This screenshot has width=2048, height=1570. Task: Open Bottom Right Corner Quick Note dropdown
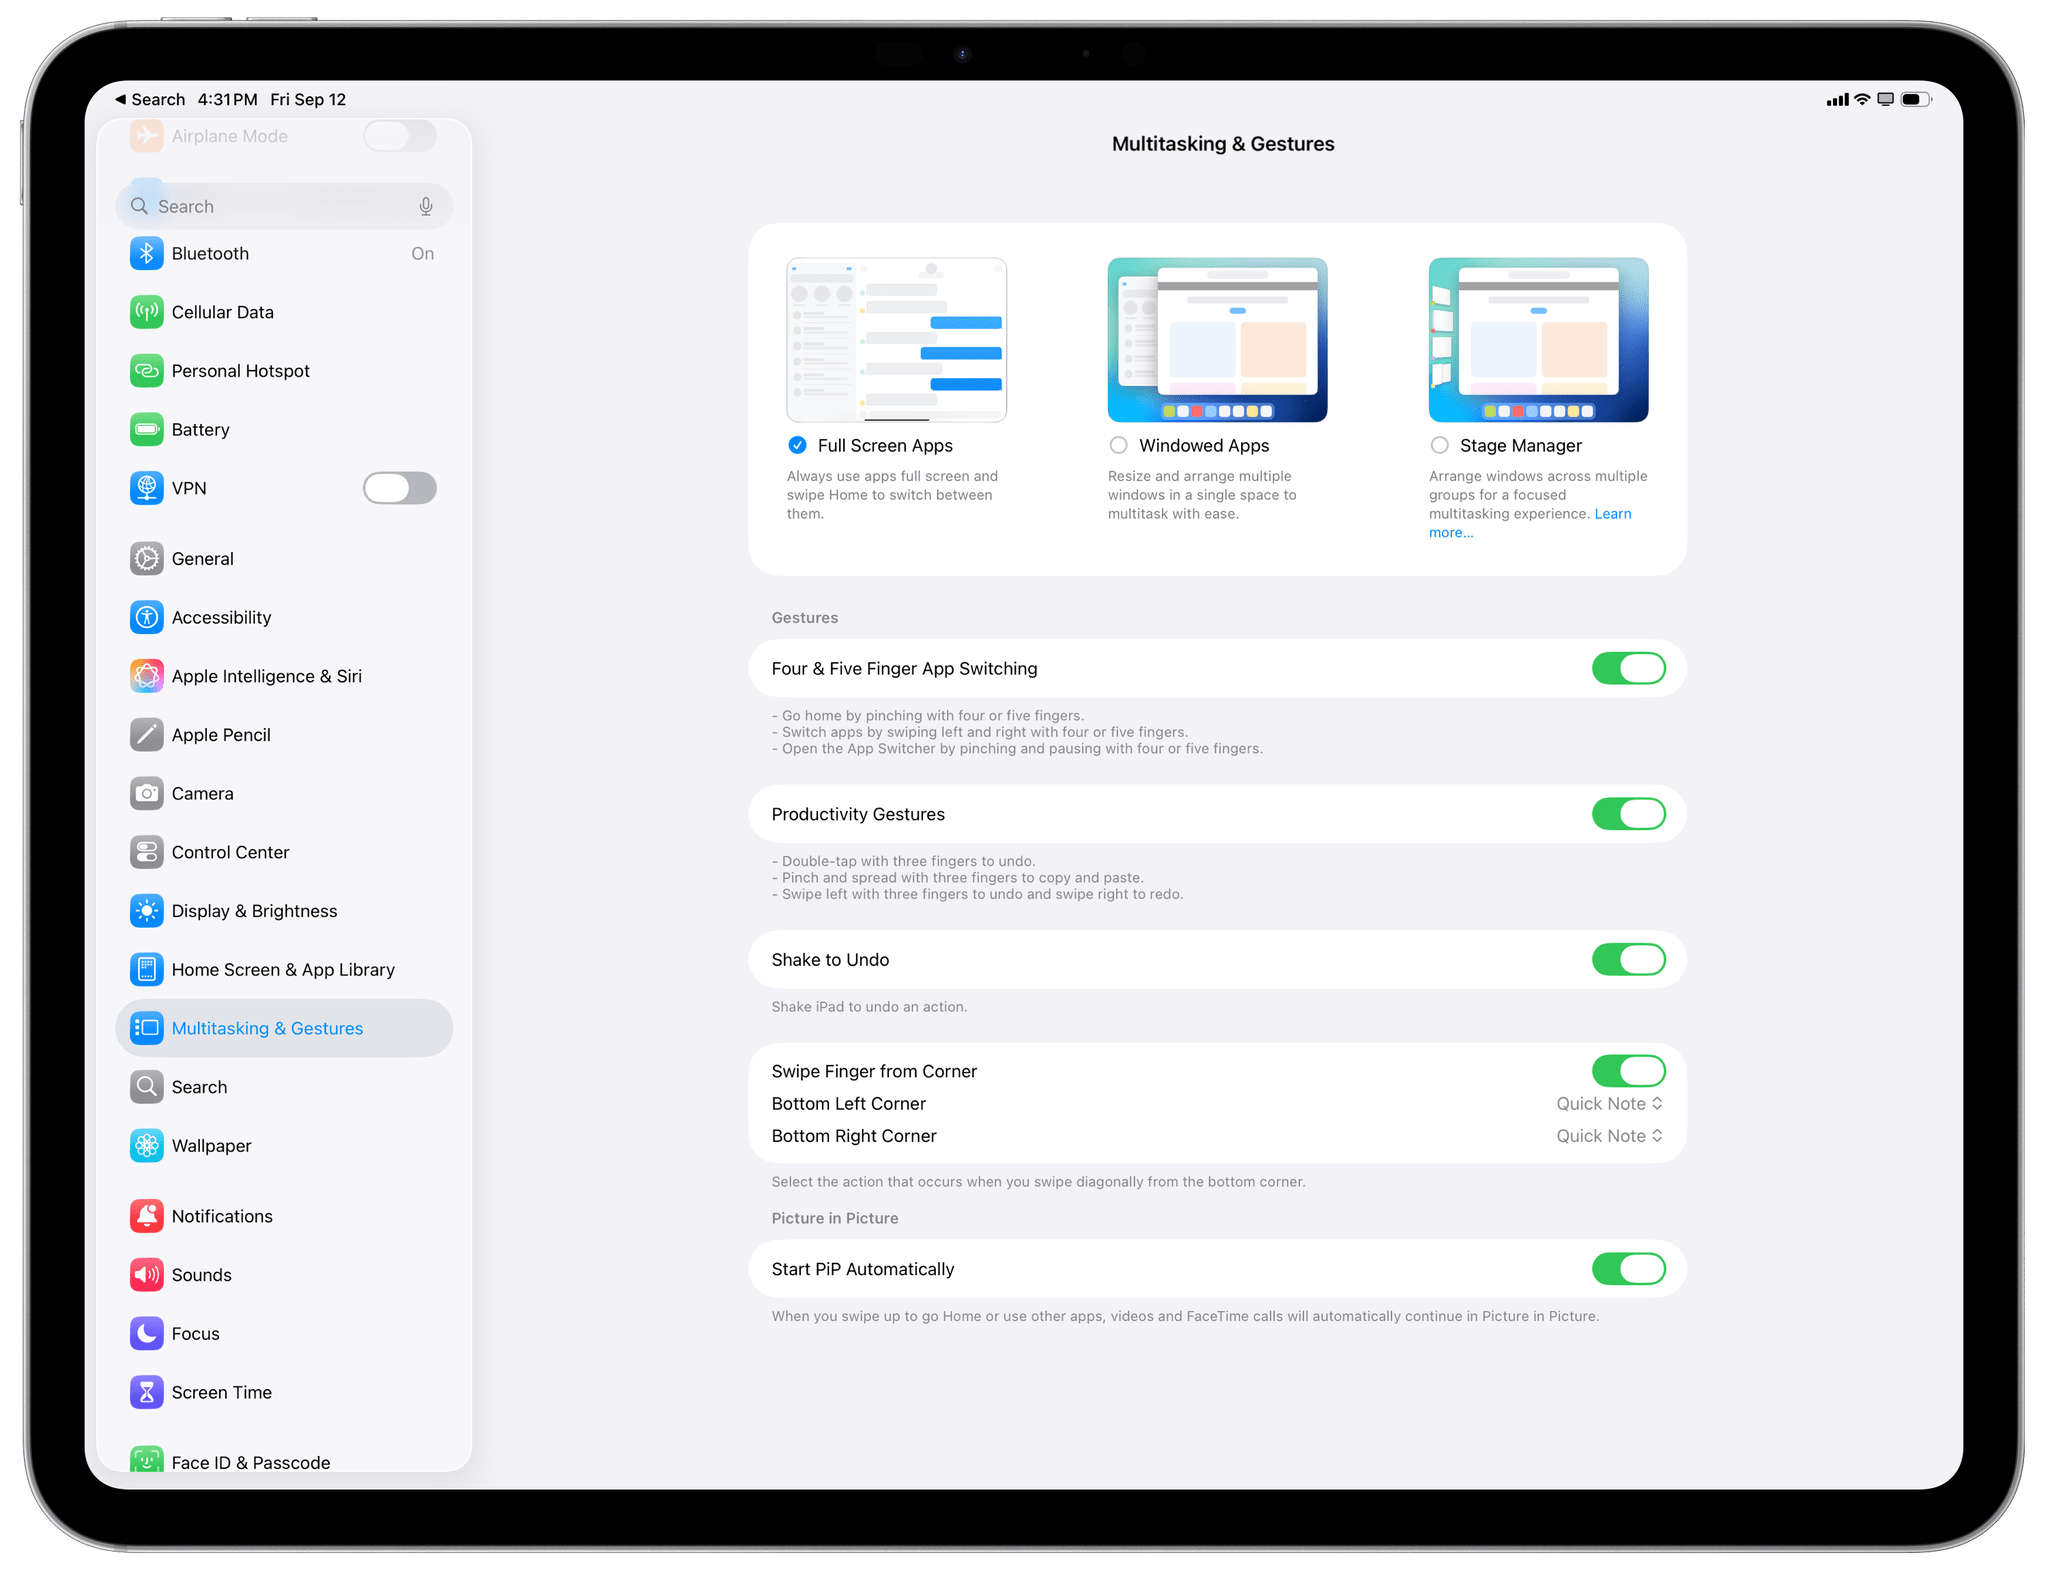click(1608, 1136)
